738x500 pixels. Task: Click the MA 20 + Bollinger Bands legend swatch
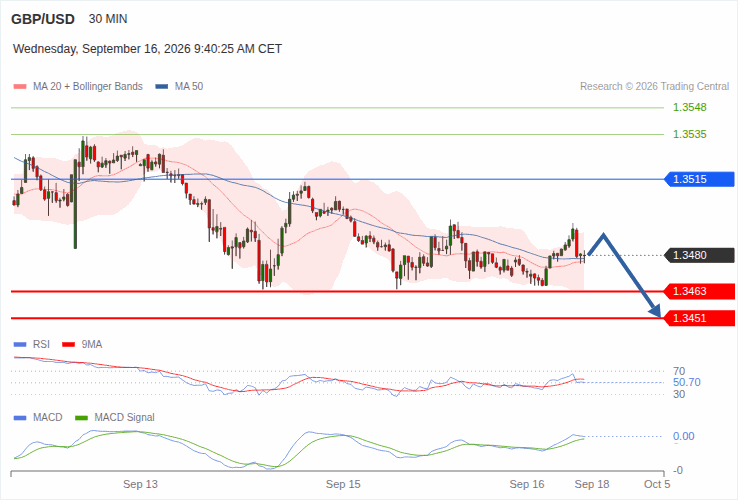point(20,87)
